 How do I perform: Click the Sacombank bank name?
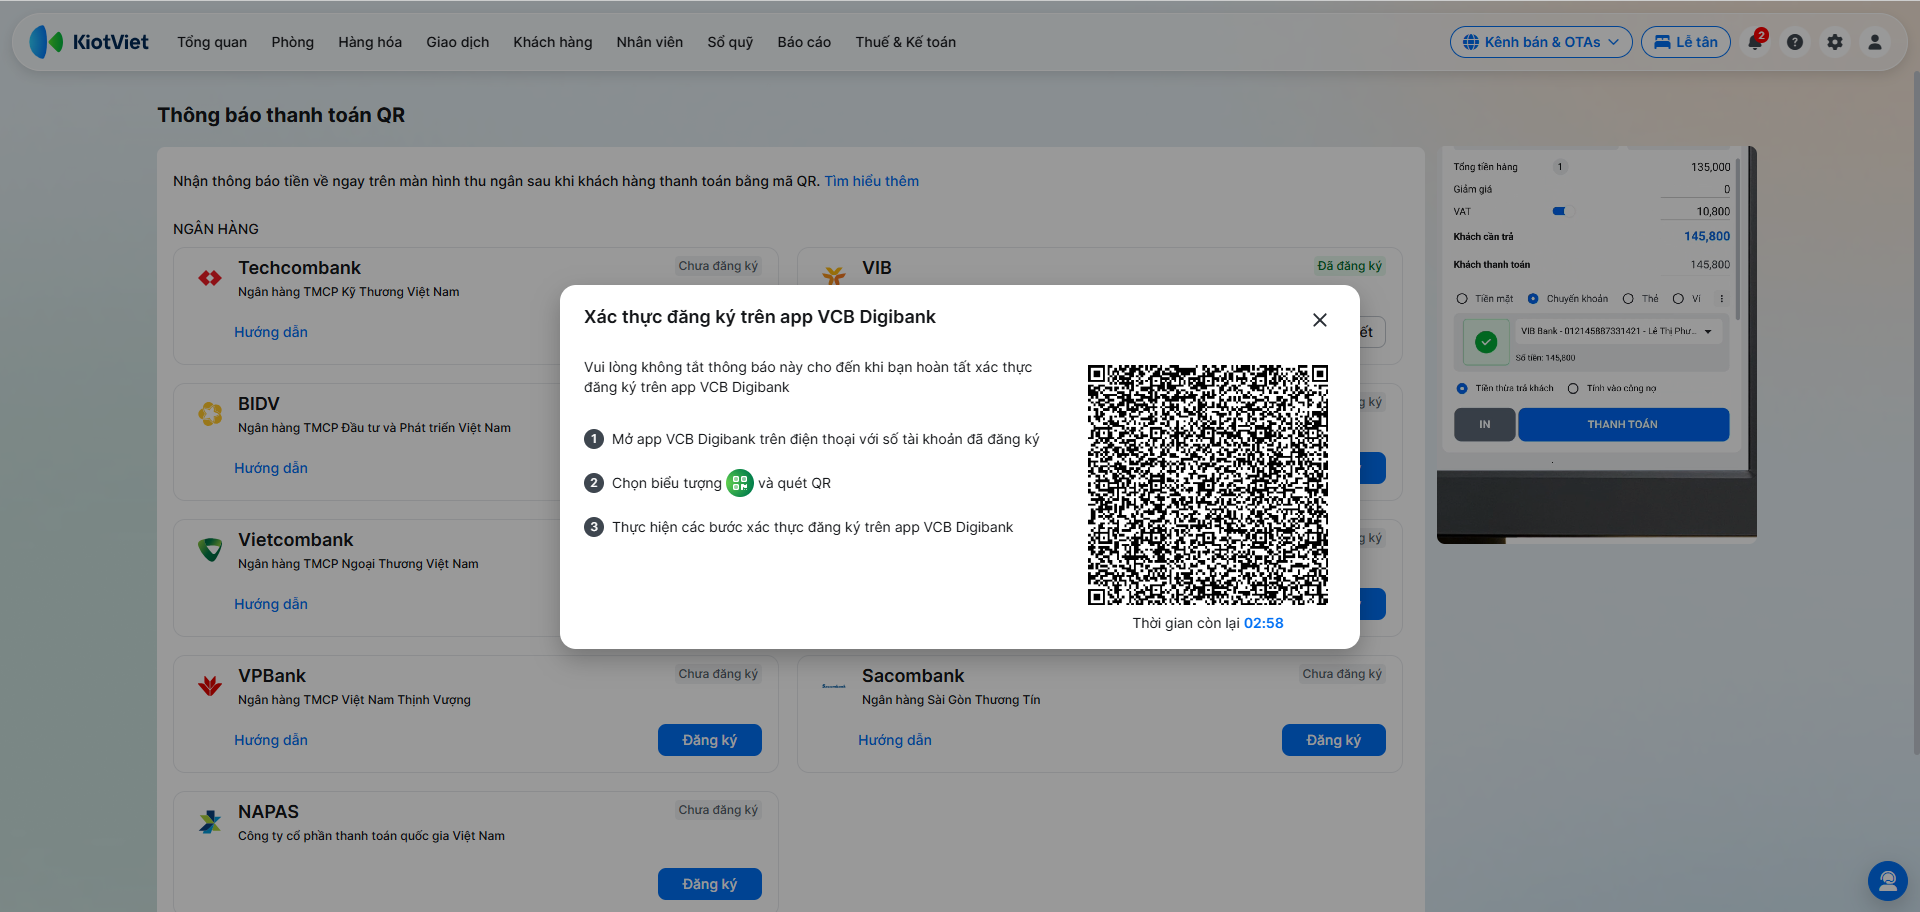point(913,676)
